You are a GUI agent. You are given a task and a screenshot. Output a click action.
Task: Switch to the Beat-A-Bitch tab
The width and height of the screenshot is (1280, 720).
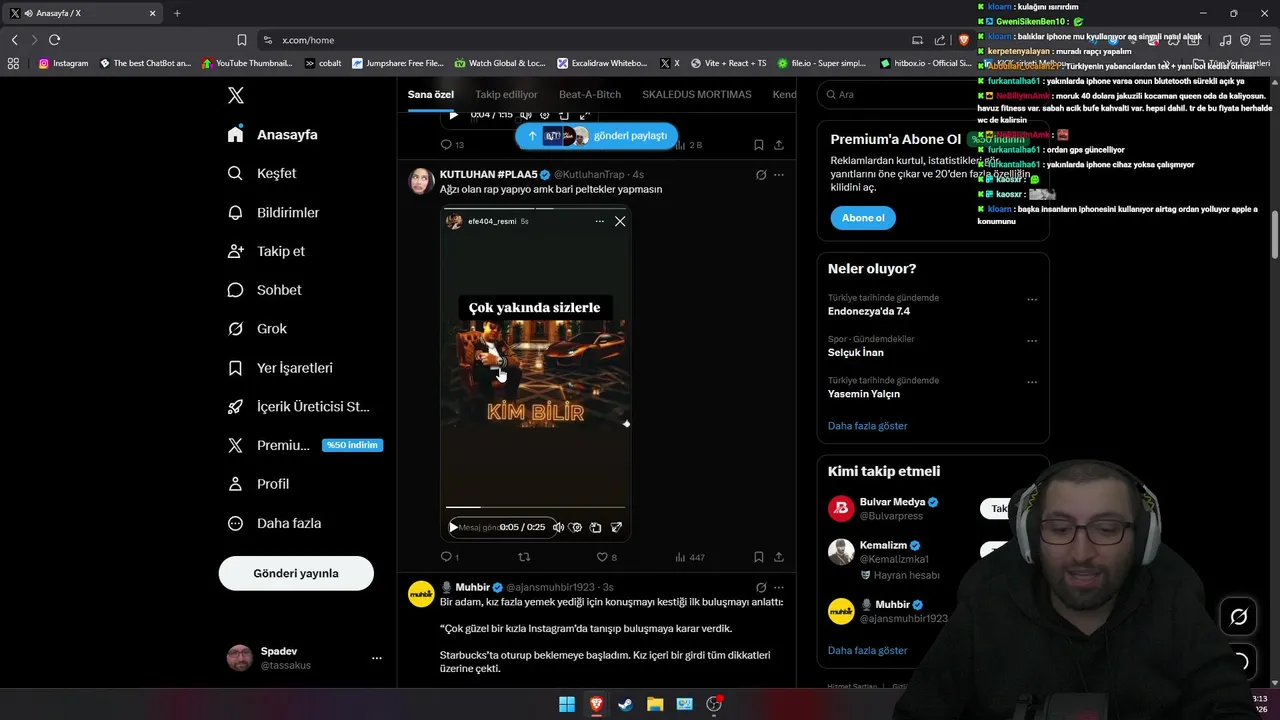click(x=590, y=94)
